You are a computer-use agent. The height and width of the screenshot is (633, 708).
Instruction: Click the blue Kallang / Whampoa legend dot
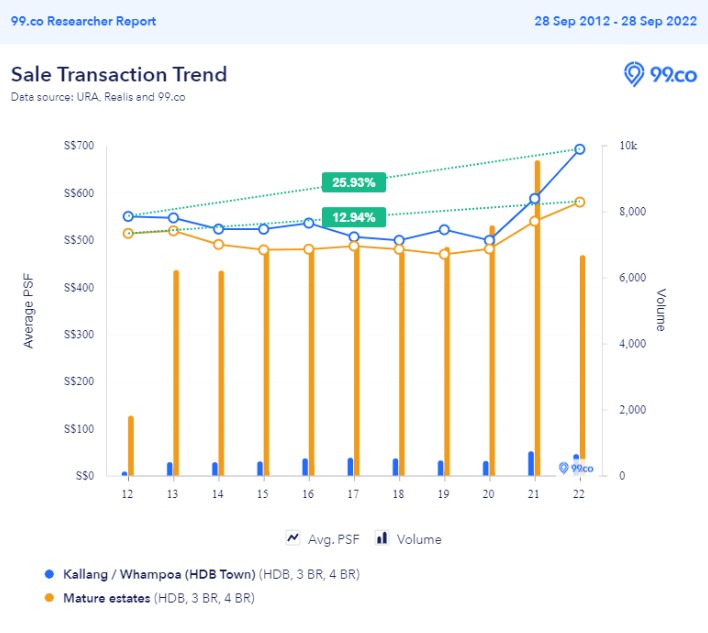click(x=48, y=574)
